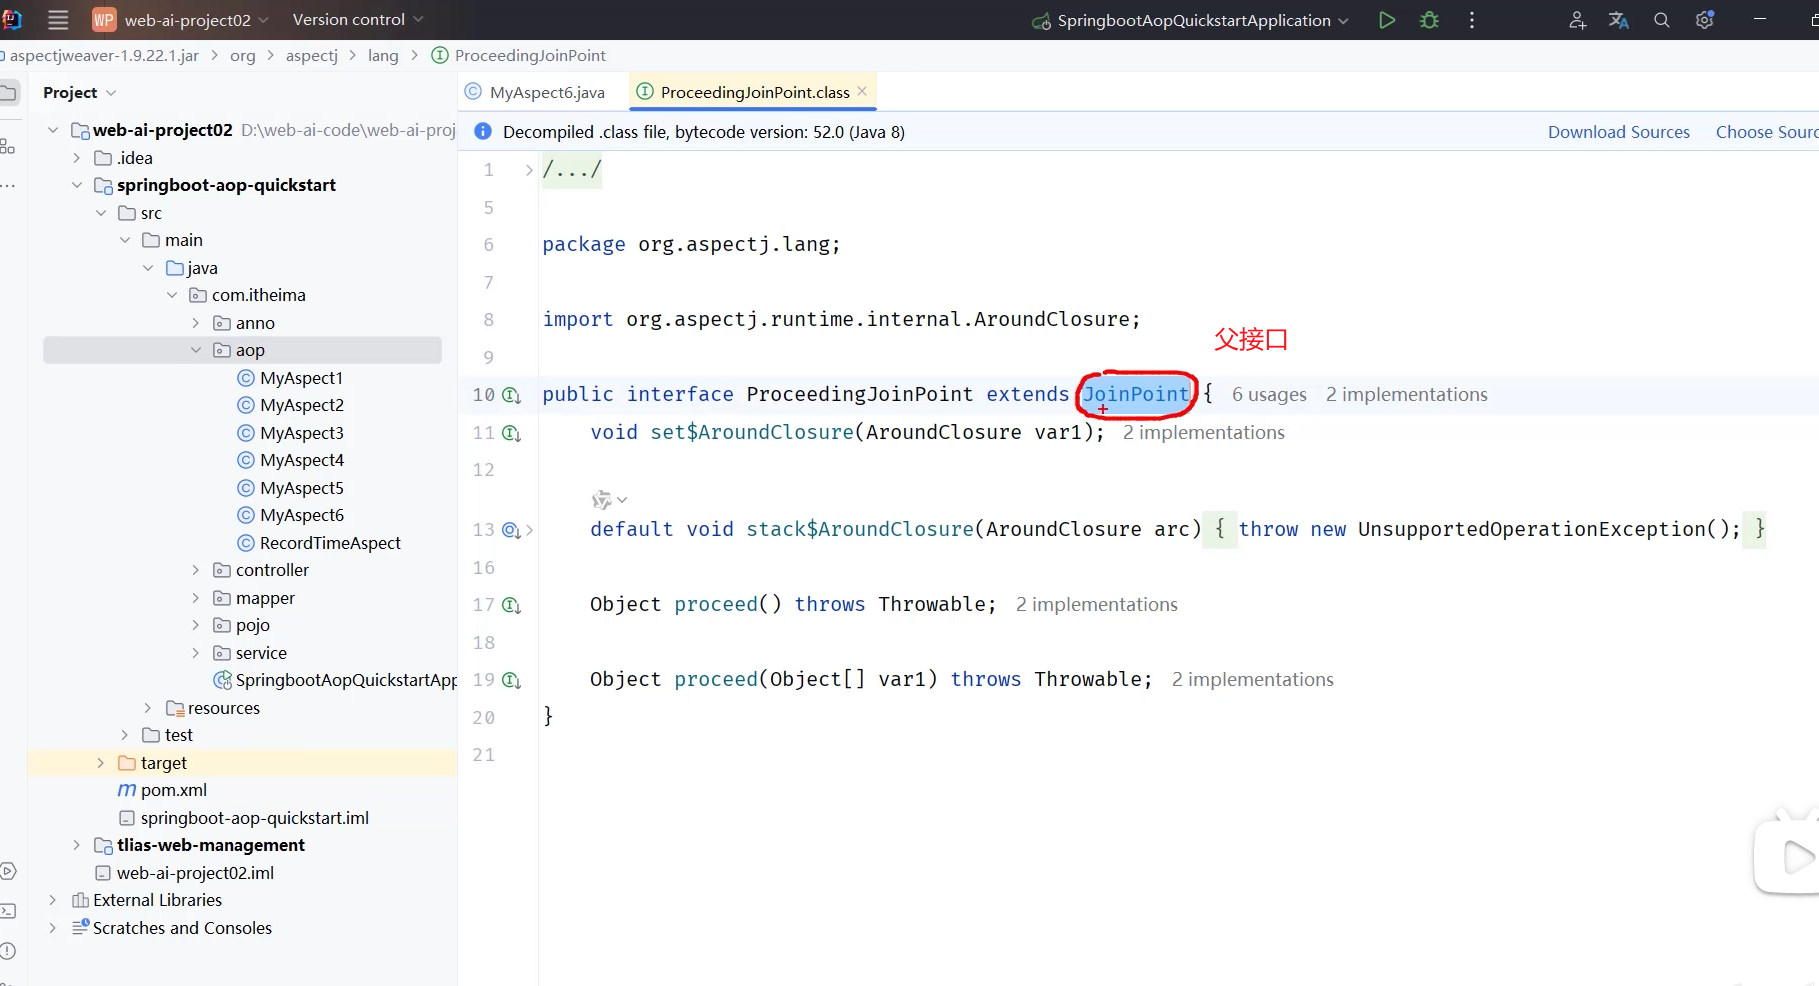Open the Project view dropdown

(x=80, y=92)
